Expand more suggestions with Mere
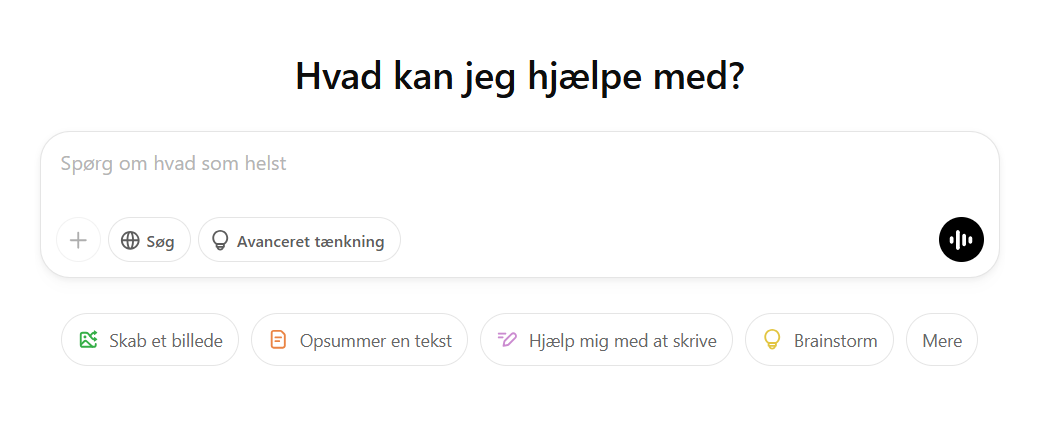Screen dimensions: 1039x424 942,340
